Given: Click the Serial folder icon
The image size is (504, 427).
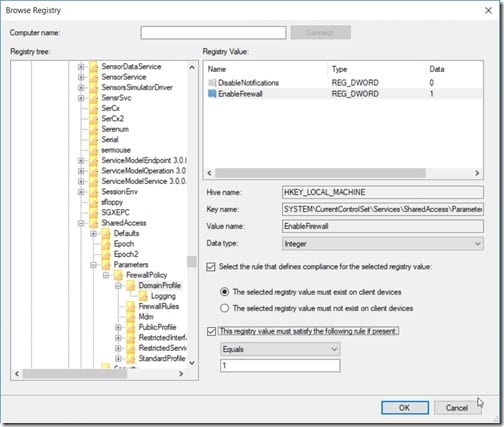Looking at the screenshot, I should 94,140.
